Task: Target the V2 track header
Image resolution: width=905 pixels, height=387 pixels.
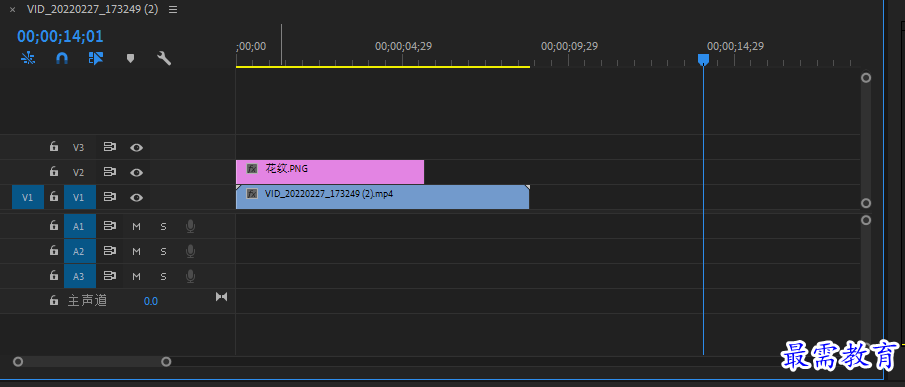Action: [78, 172]
